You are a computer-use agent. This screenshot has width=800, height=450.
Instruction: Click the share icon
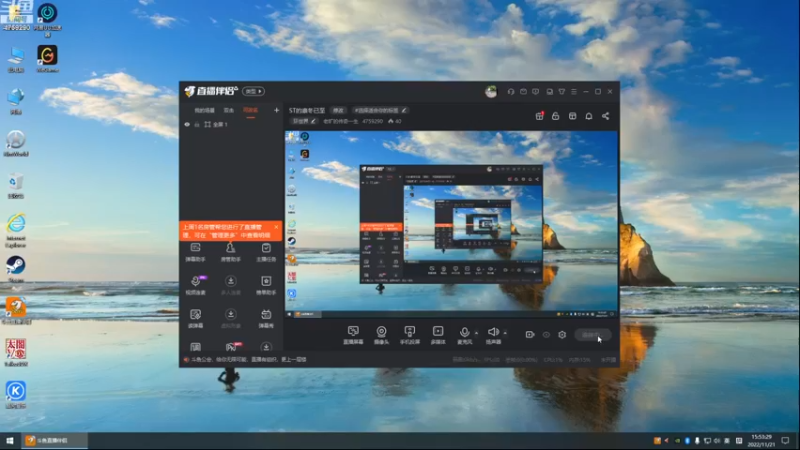[x=606, y=116]
